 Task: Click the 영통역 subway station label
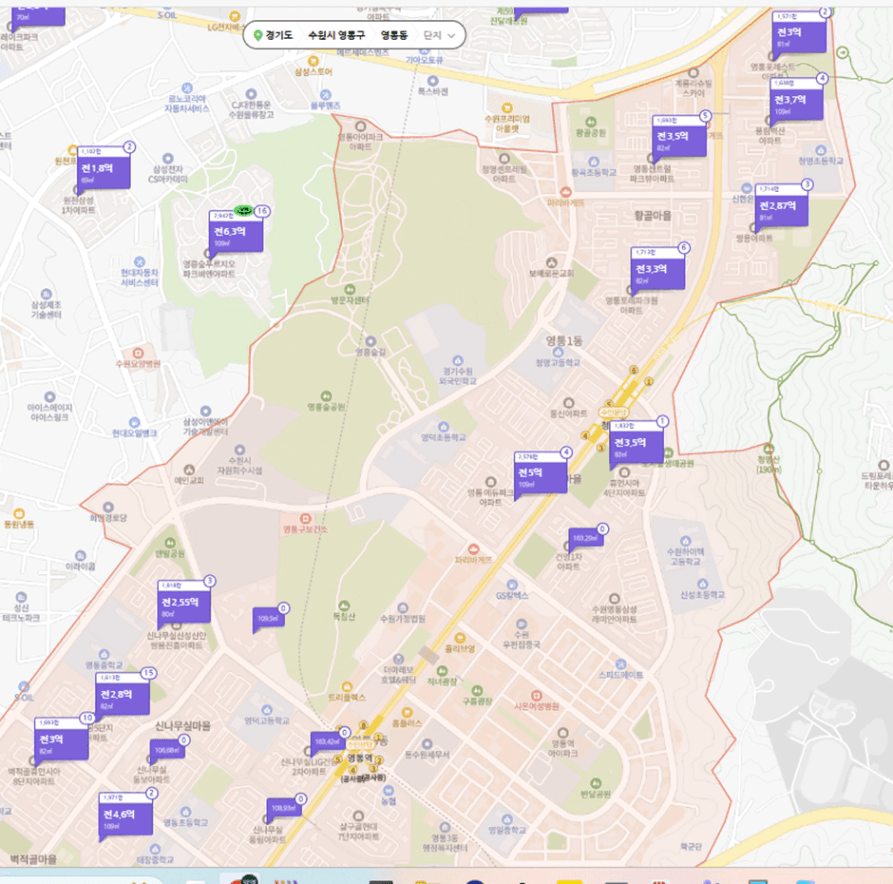tap(359, 757)
